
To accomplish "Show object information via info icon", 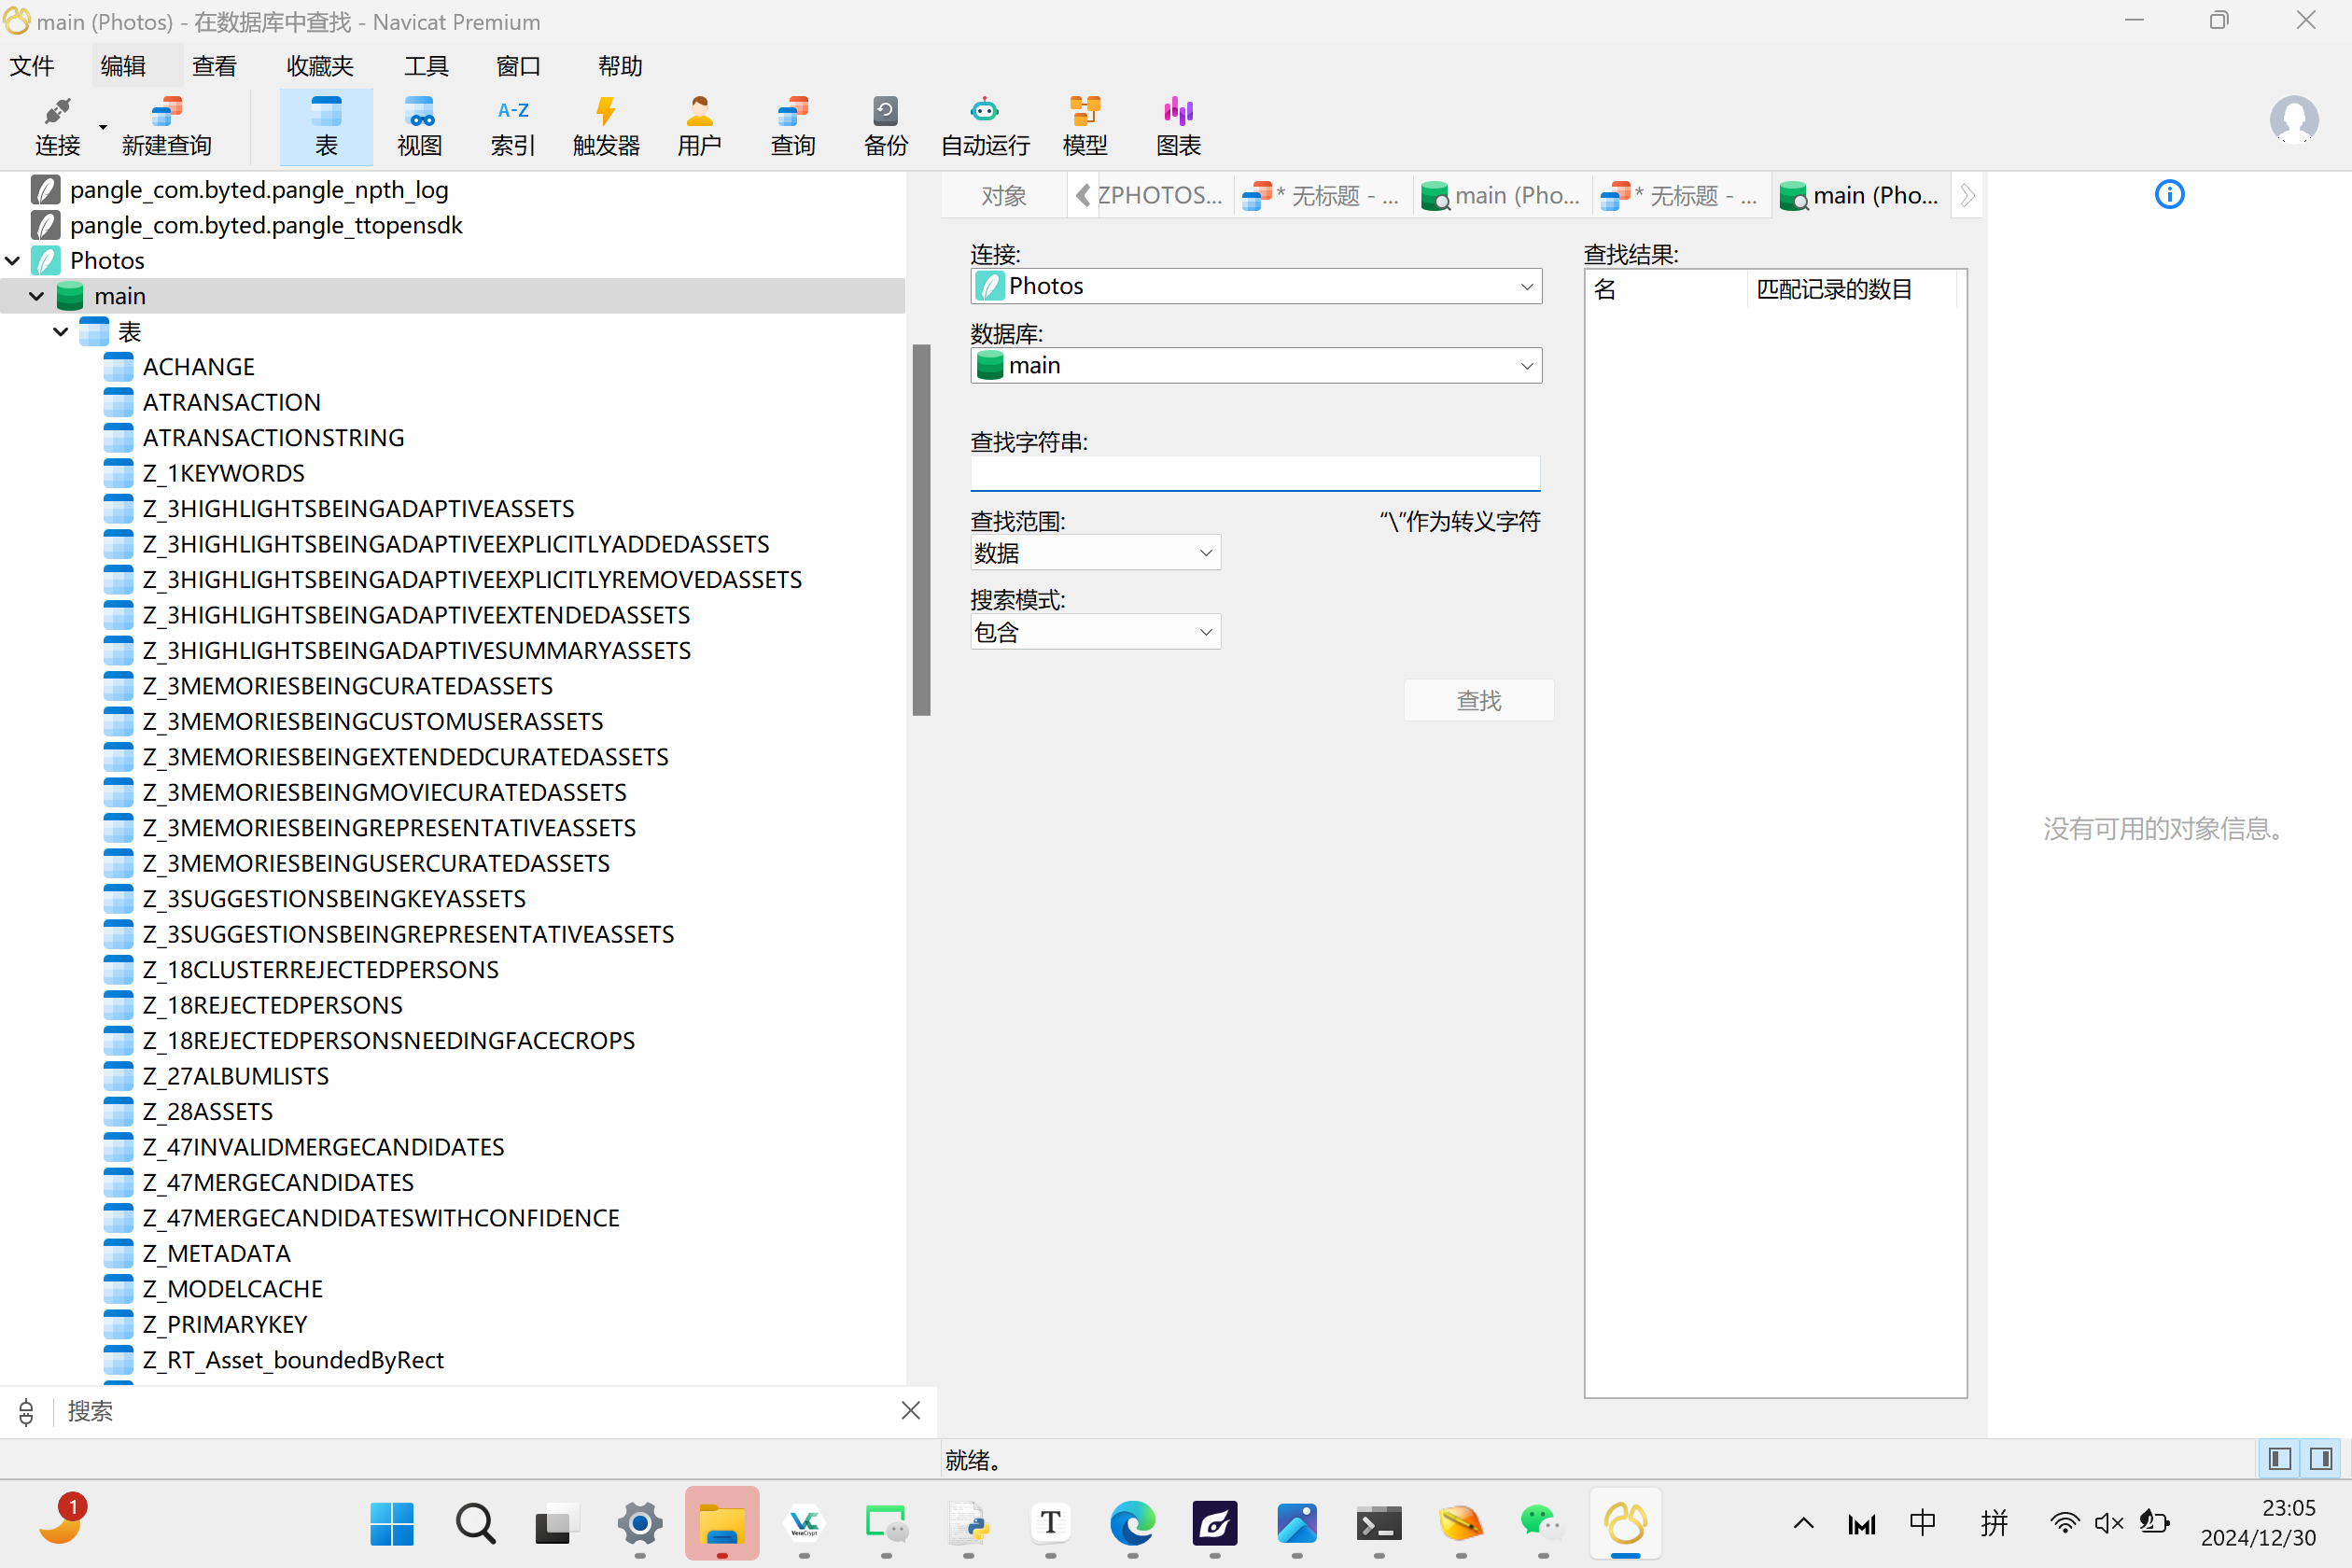I will (x=2169, y=194).
